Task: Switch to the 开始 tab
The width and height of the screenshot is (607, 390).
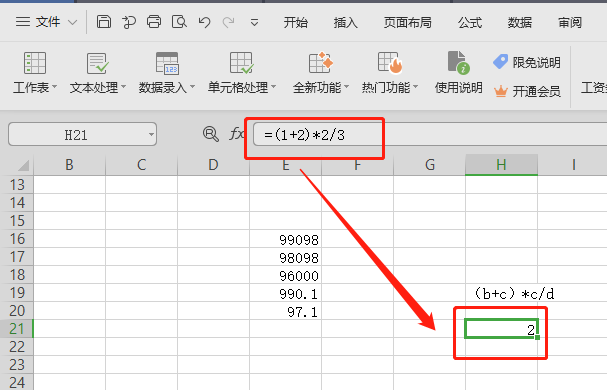Action: coord(296,22)
